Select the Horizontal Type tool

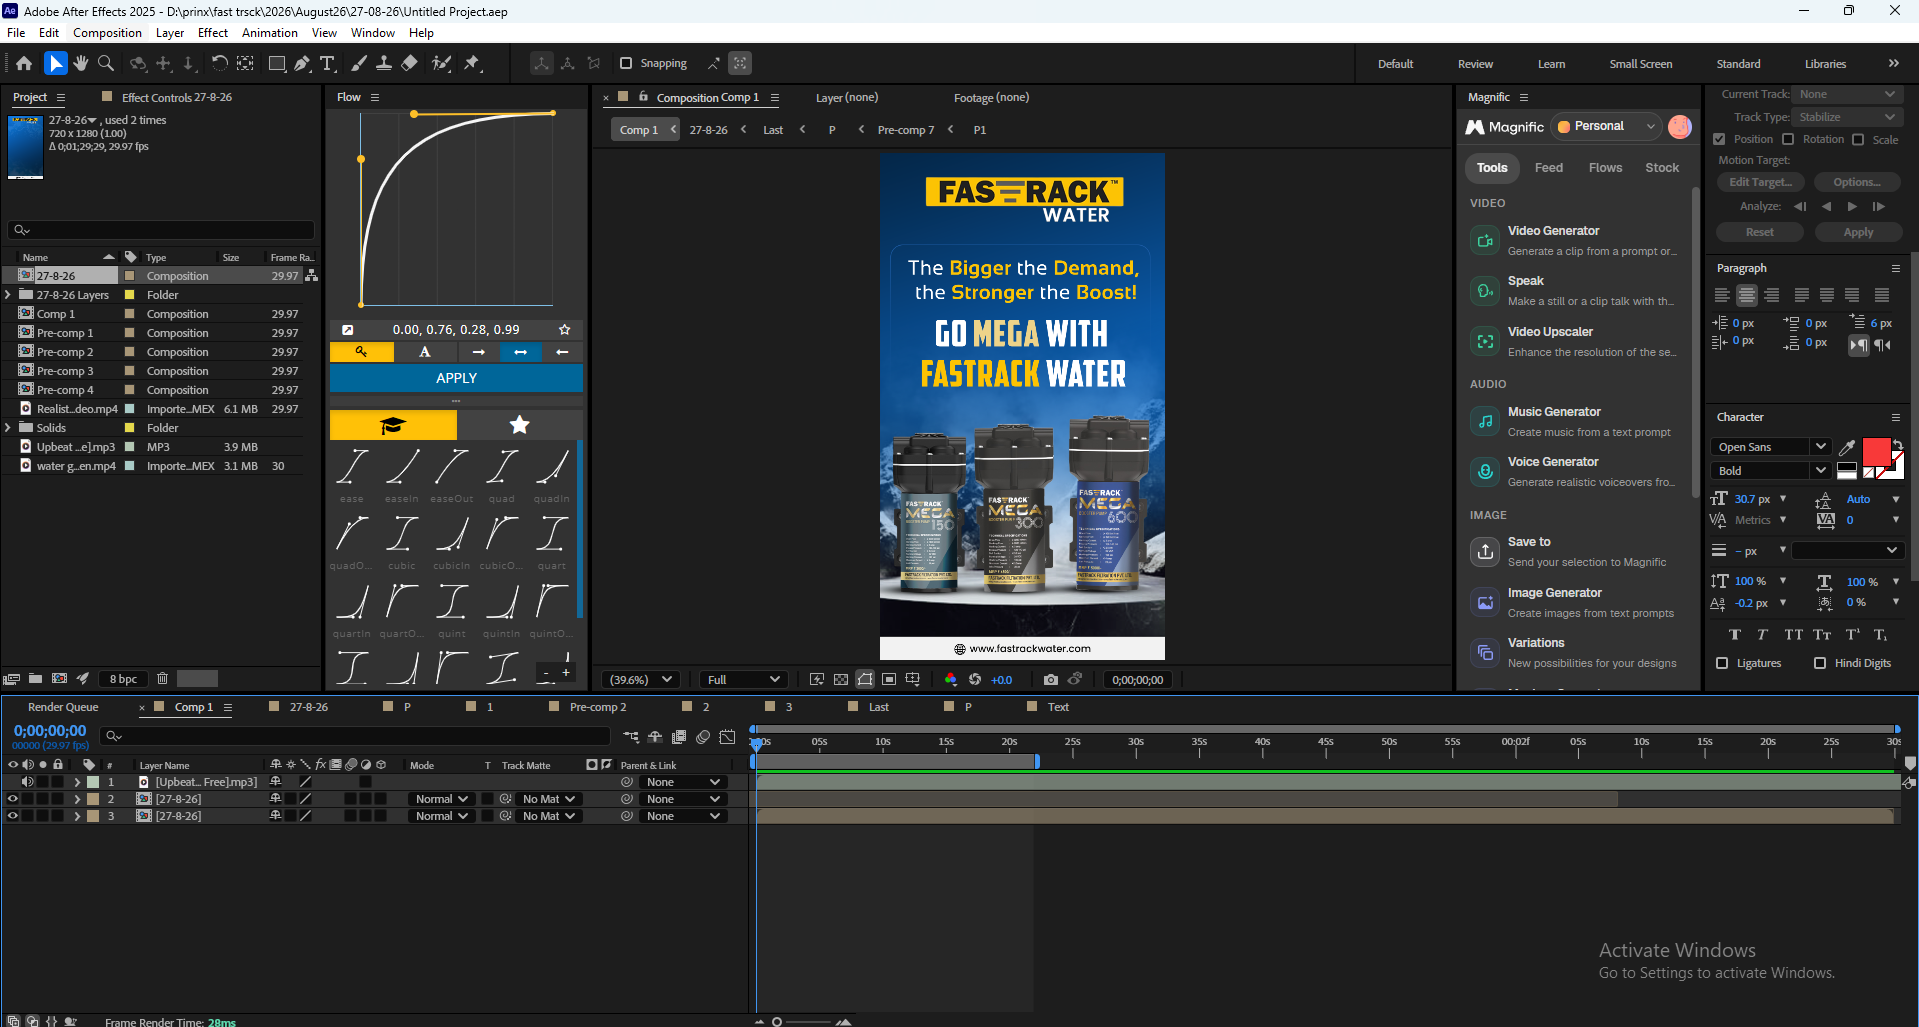(x=327, y=63)
